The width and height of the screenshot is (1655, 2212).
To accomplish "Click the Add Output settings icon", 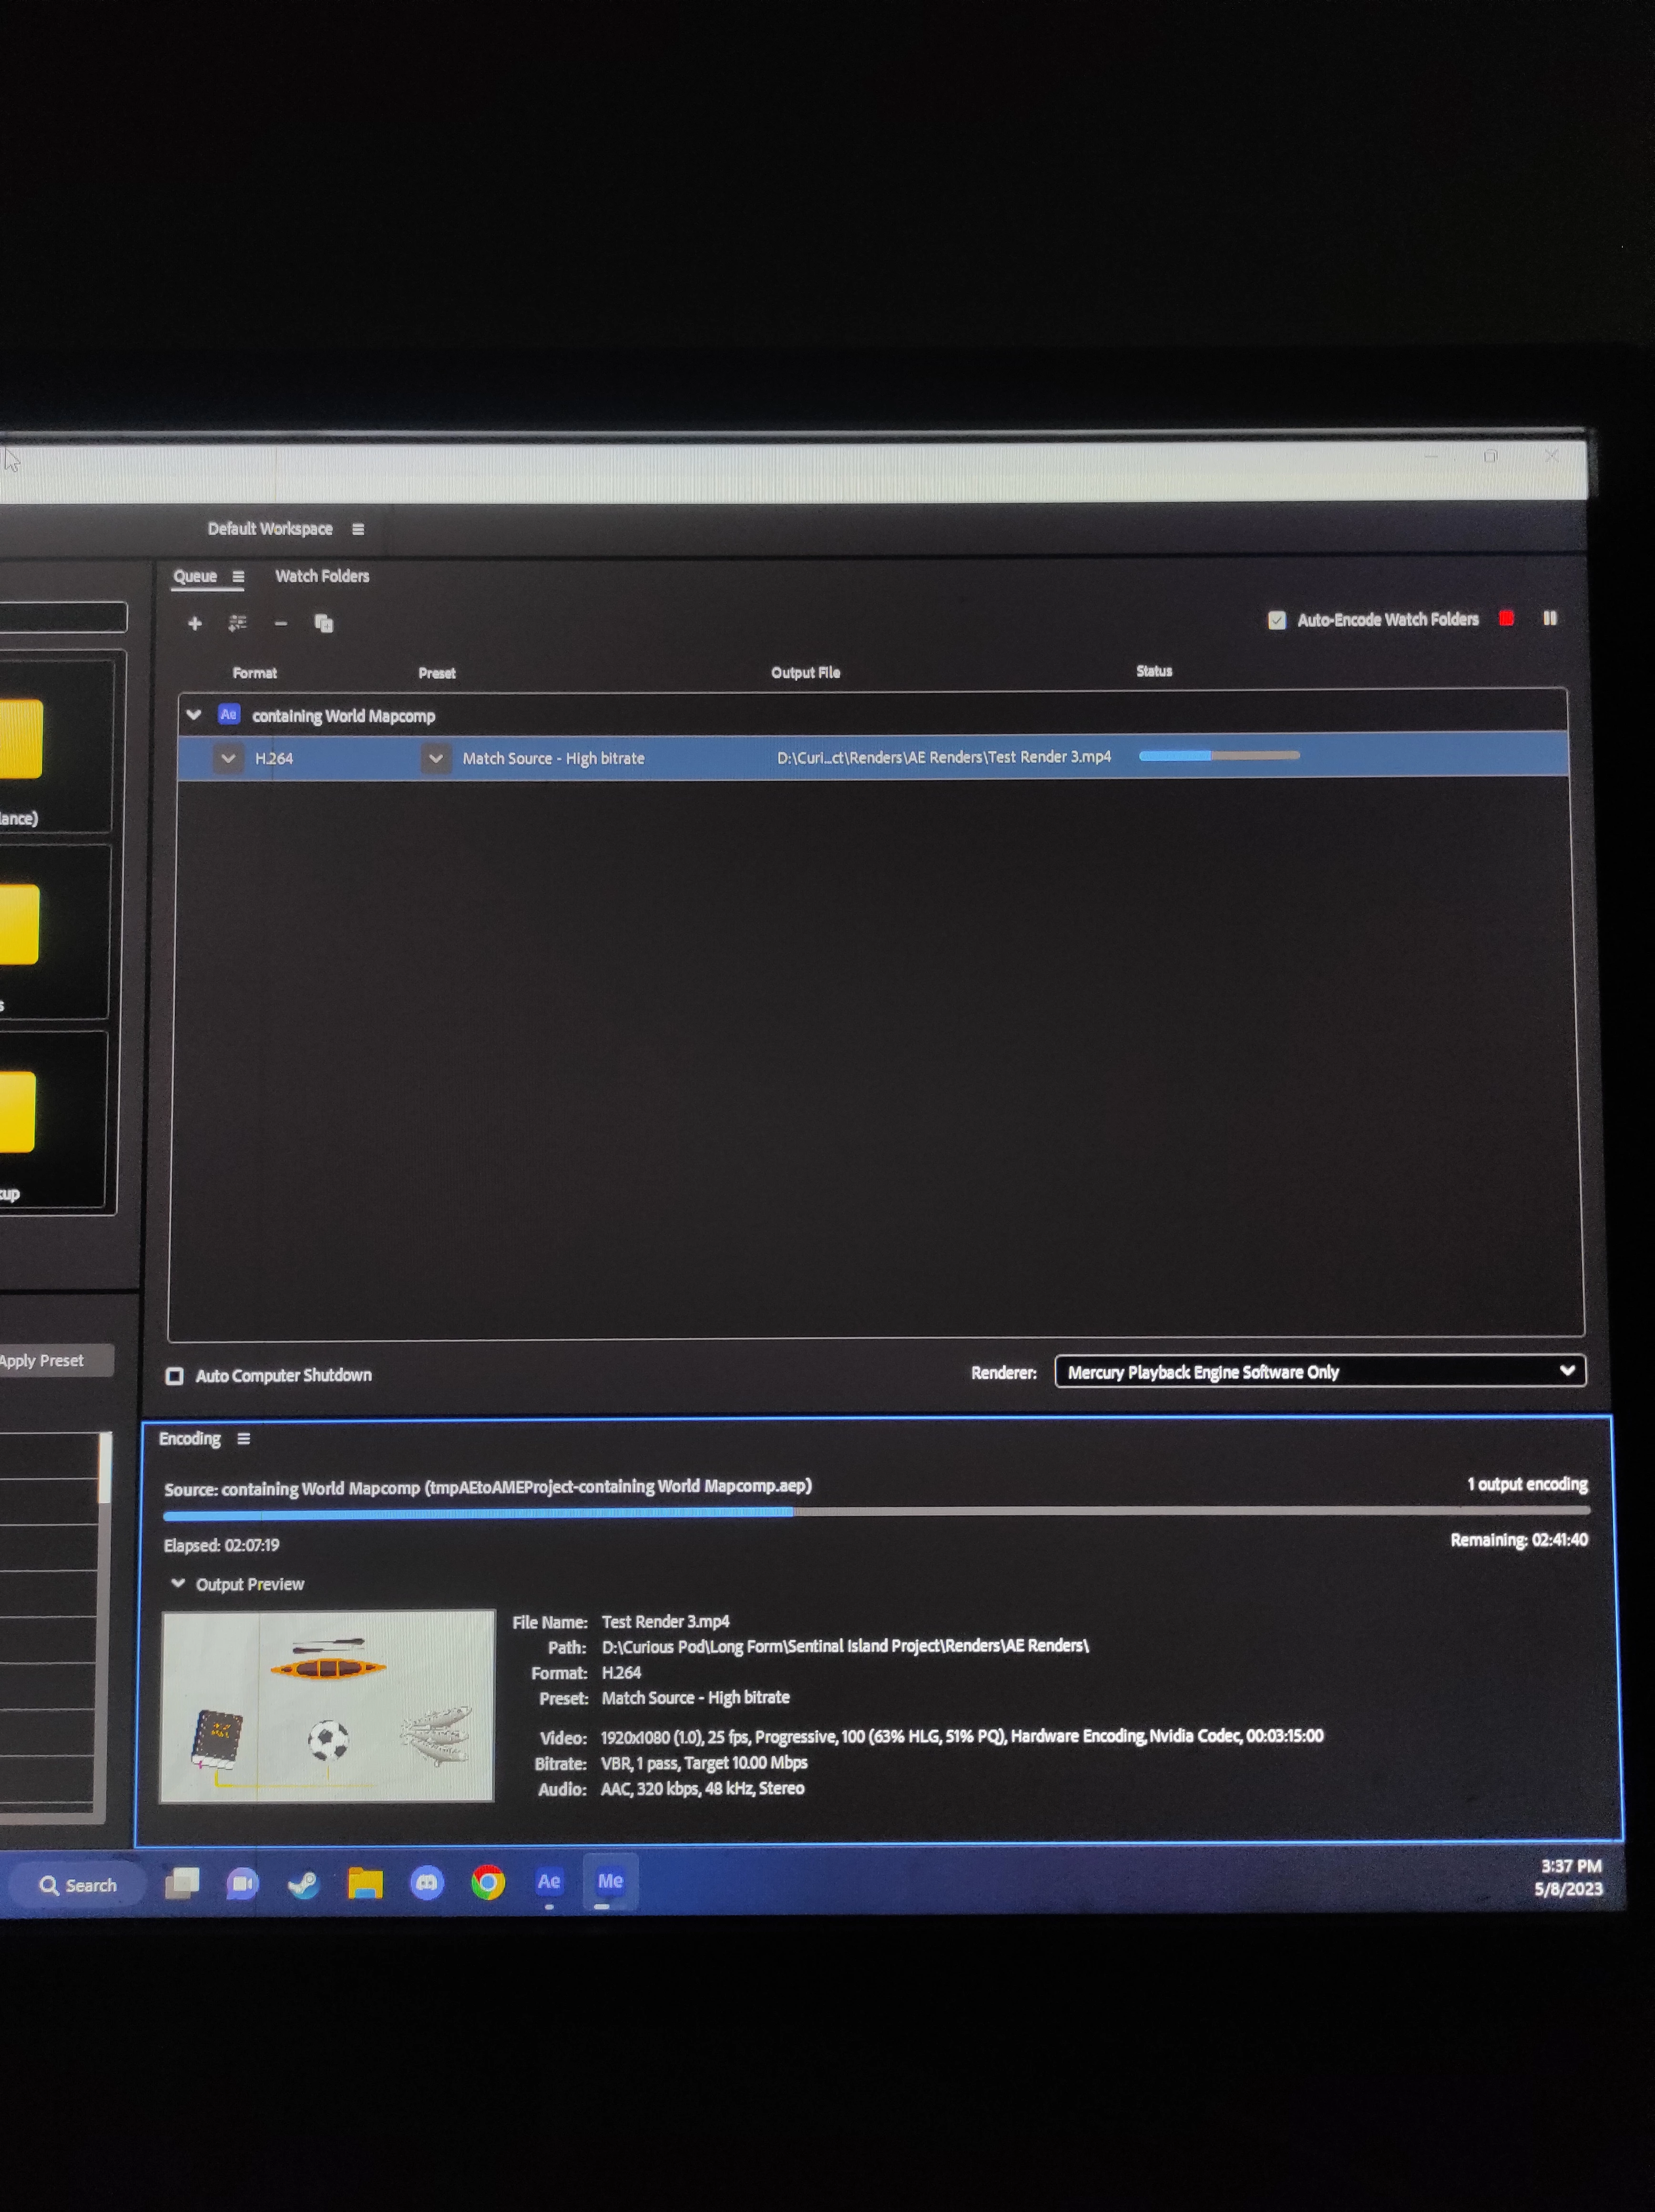I will click(x=237, y=623).
